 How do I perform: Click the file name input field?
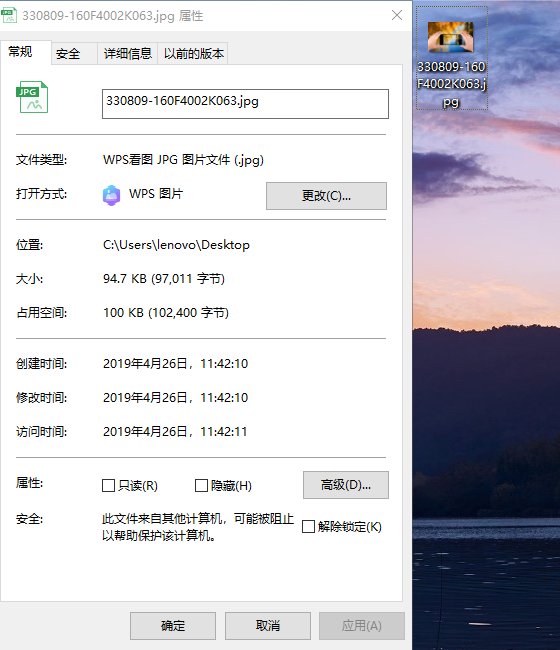(245, 104)
